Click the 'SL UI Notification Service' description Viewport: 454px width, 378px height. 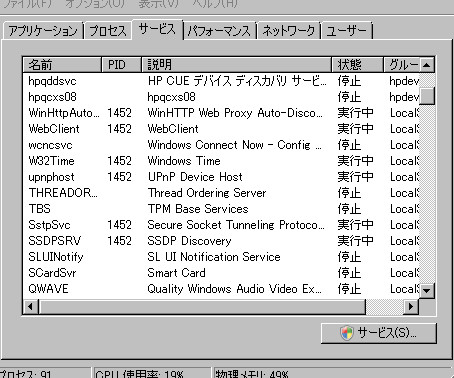pyautogui.click(x=214, y=257)
